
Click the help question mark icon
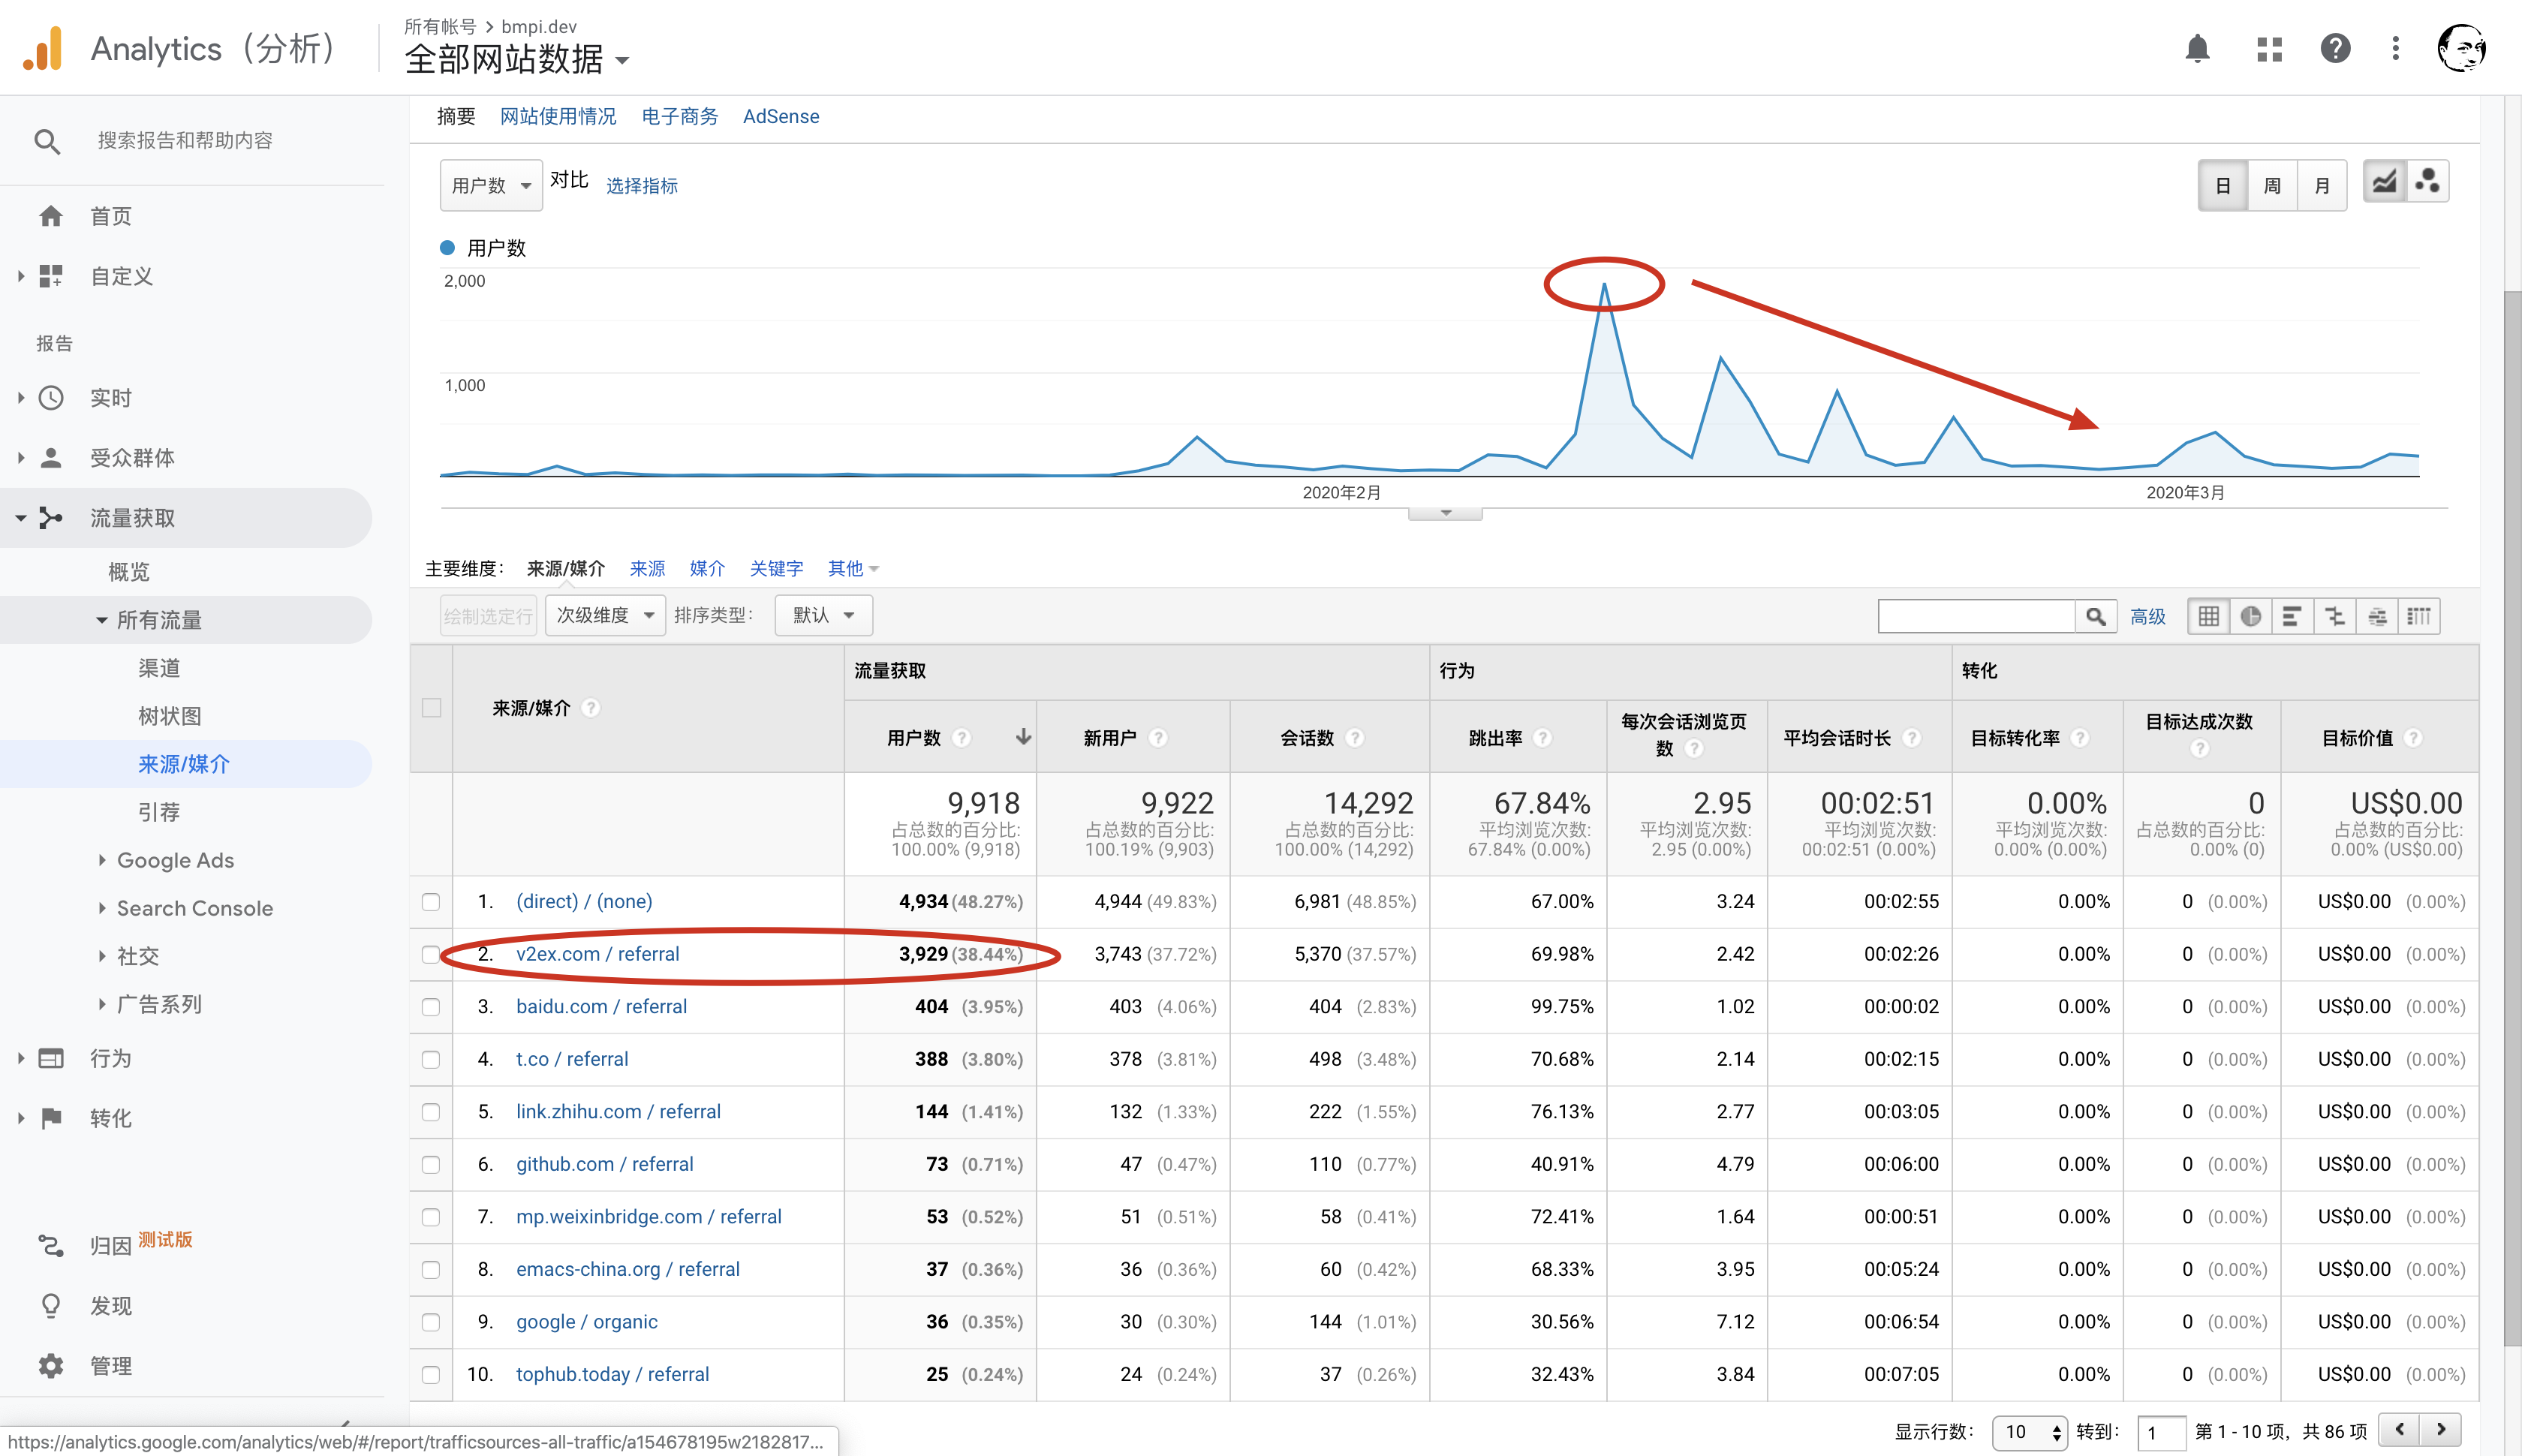(2334, 49)
